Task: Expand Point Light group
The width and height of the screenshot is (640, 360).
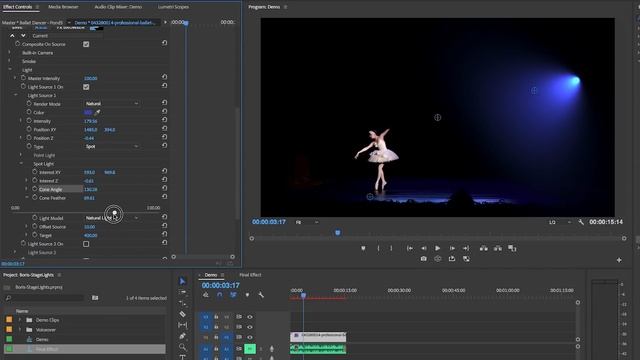Action: click(21, 155)
